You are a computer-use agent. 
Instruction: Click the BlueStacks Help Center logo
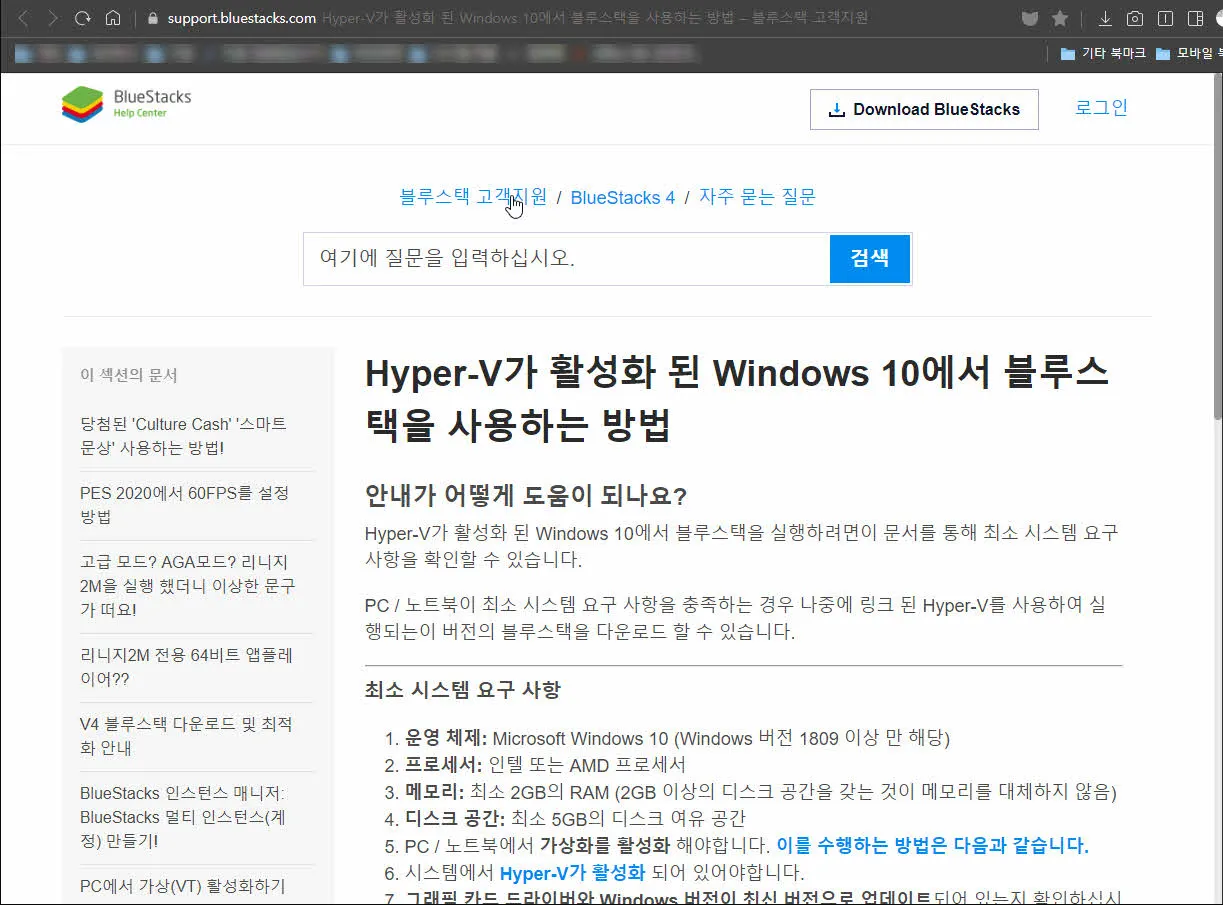[124, 102]
